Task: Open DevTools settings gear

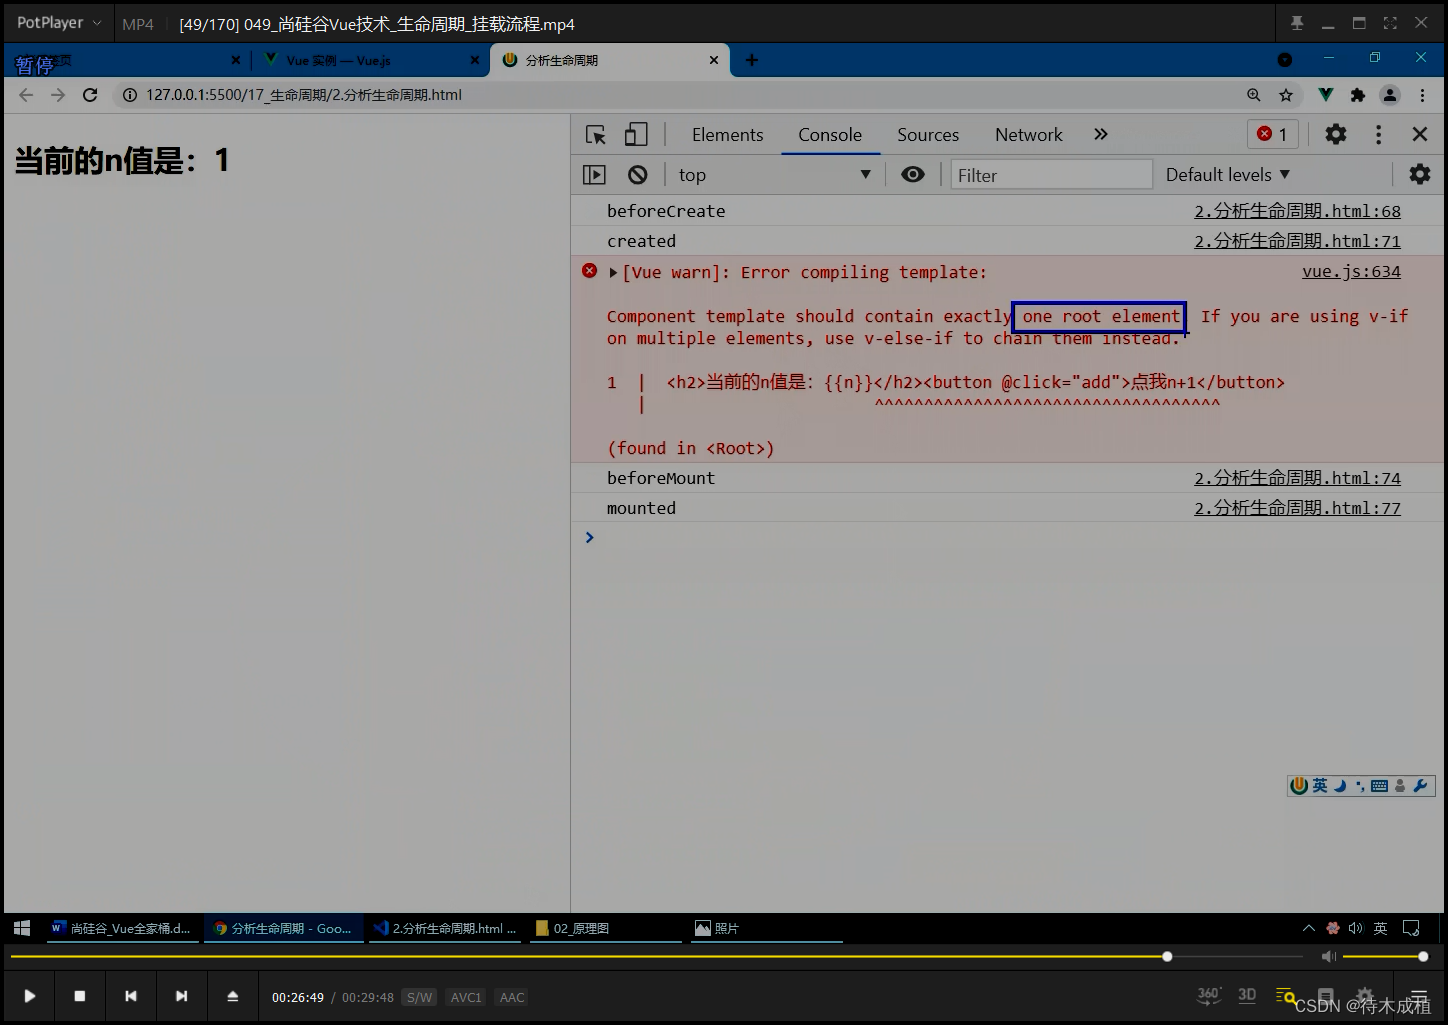Action: click(1336, 134)
